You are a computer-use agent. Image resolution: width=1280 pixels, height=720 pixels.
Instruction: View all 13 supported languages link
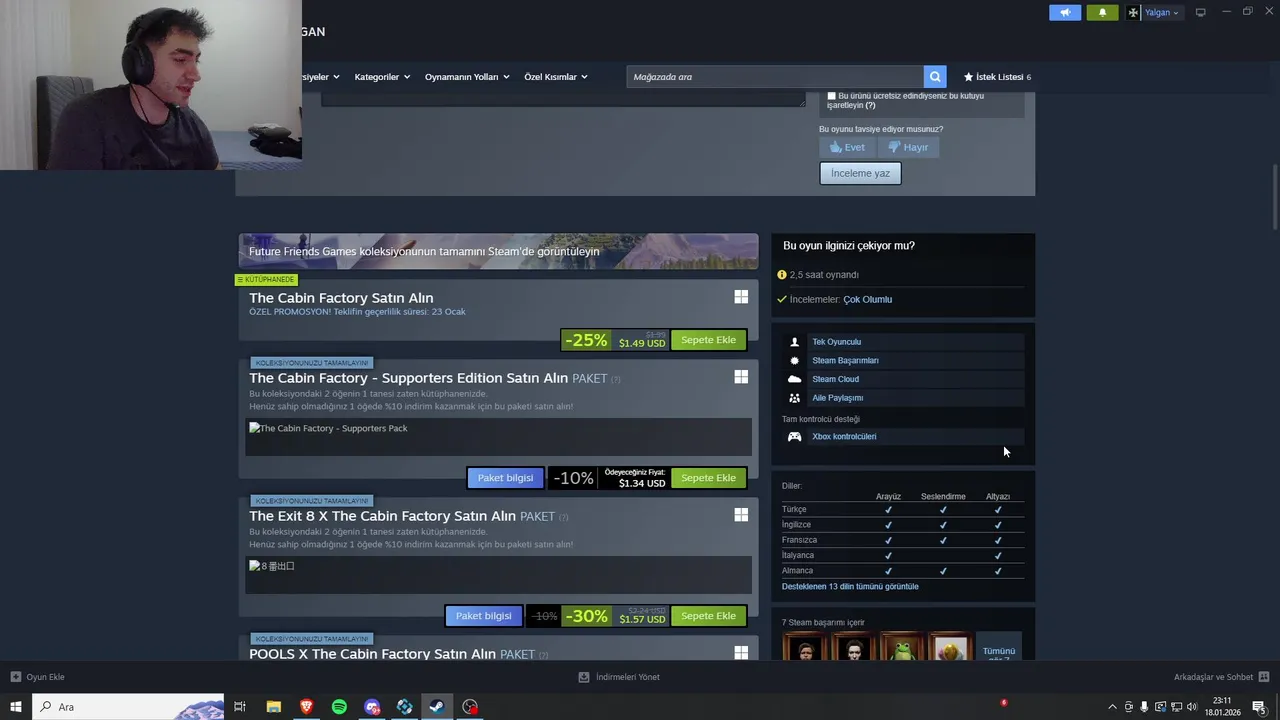click(x=850, y=586)
